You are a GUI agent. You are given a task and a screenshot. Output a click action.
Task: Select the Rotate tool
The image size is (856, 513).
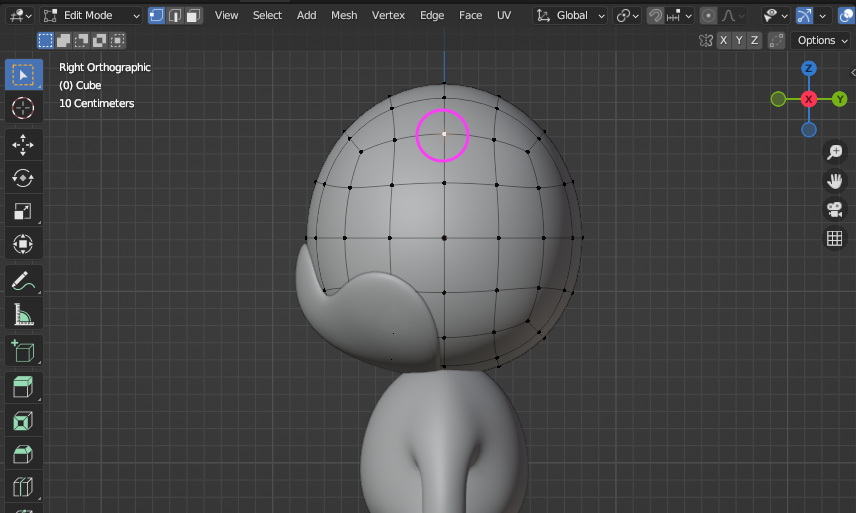[x=23, y=178]
